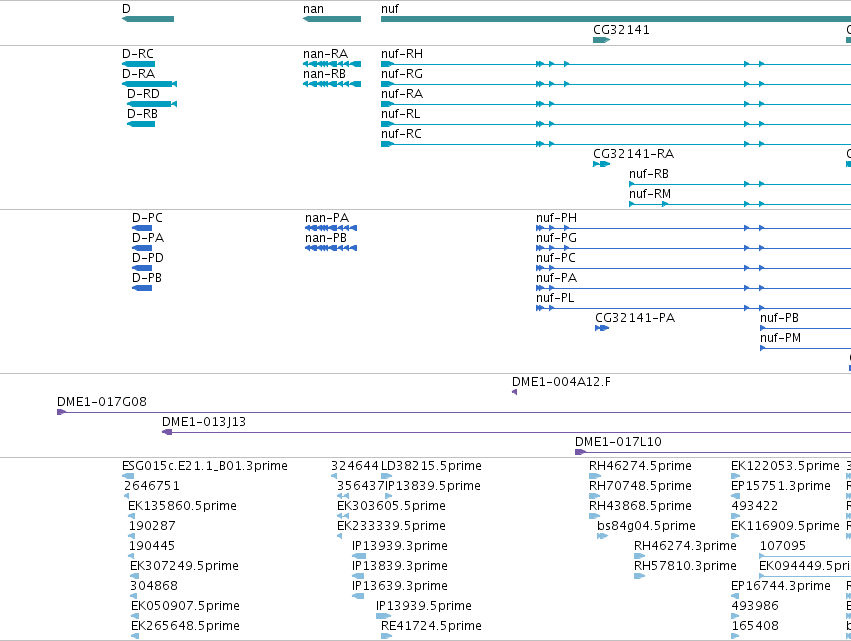
Task: Click the nuf-RM transcript label
Action: pyautogui.click(x=650, y=194)
